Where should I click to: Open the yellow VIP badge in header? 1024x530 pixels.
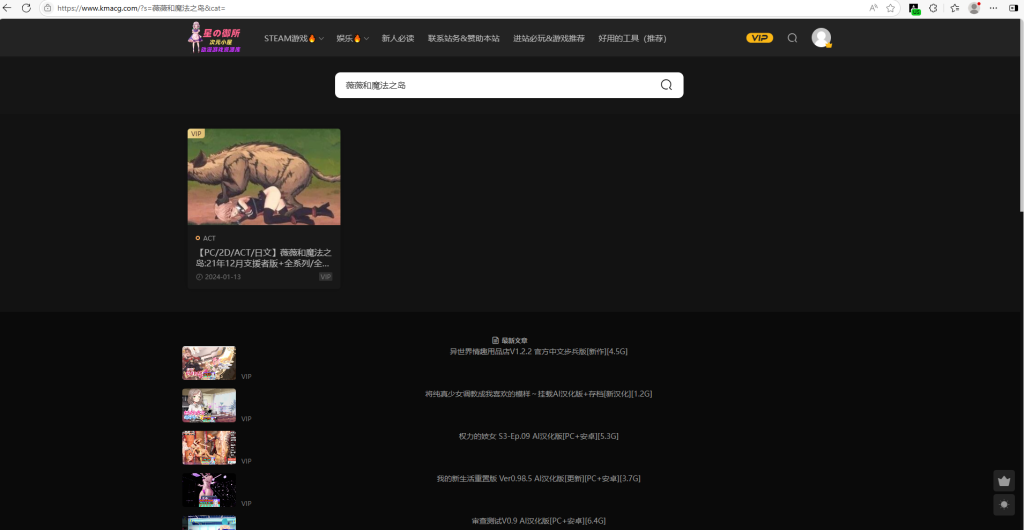click(x=760, y=38)
